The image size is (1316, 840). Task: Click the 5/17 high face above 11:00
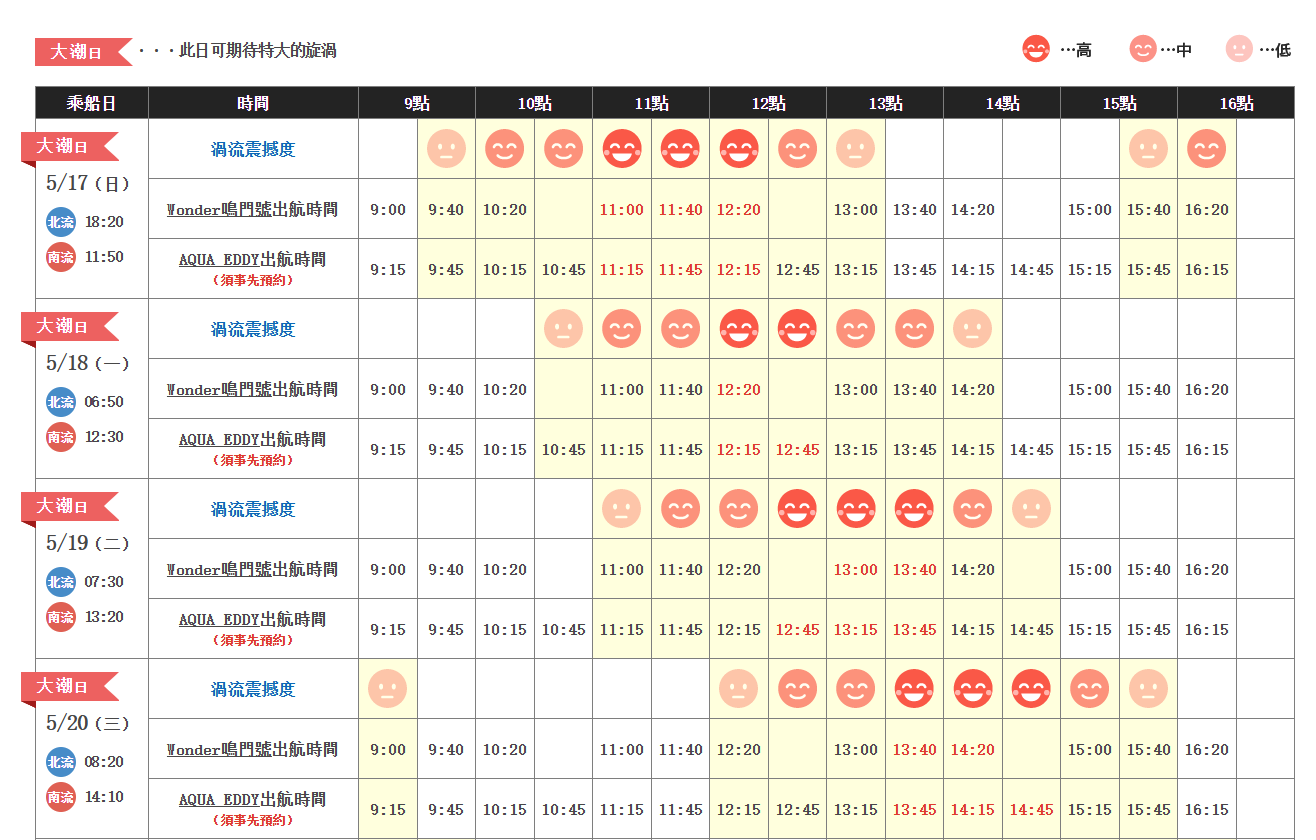(622, 149)
